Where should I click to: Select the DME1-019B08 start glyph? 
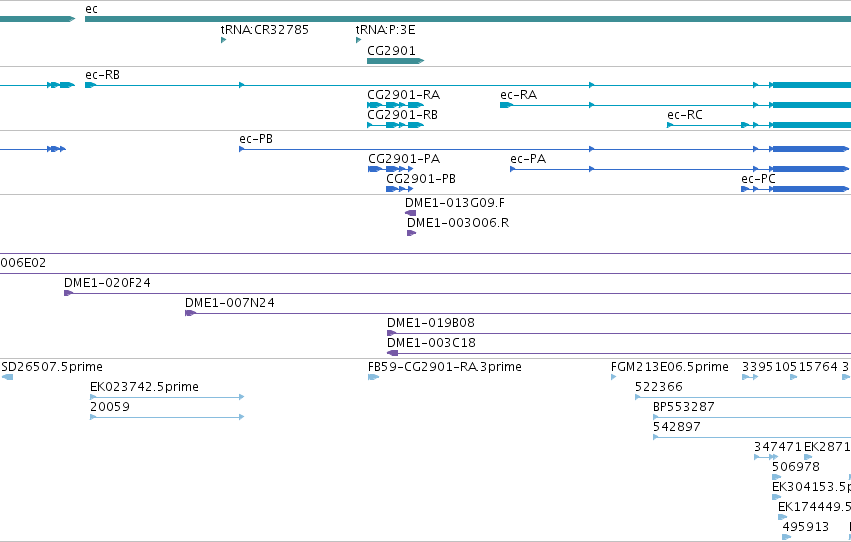point(391,333)
